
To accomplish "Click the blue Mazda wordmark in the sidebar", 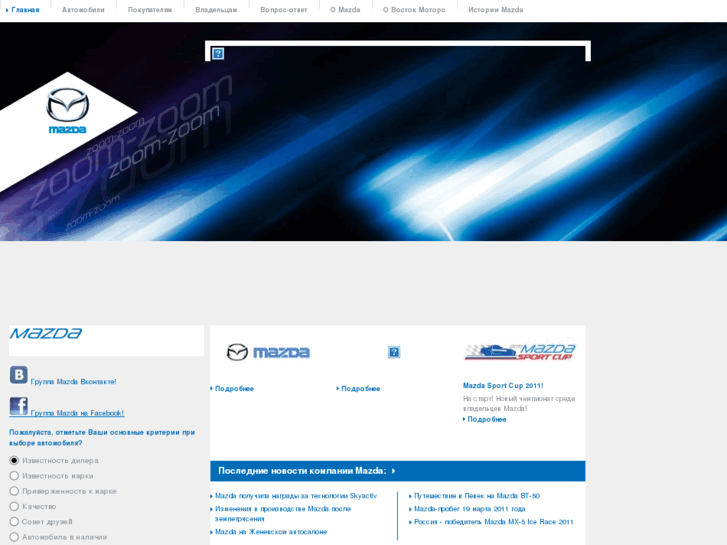I will pos(46,333).
